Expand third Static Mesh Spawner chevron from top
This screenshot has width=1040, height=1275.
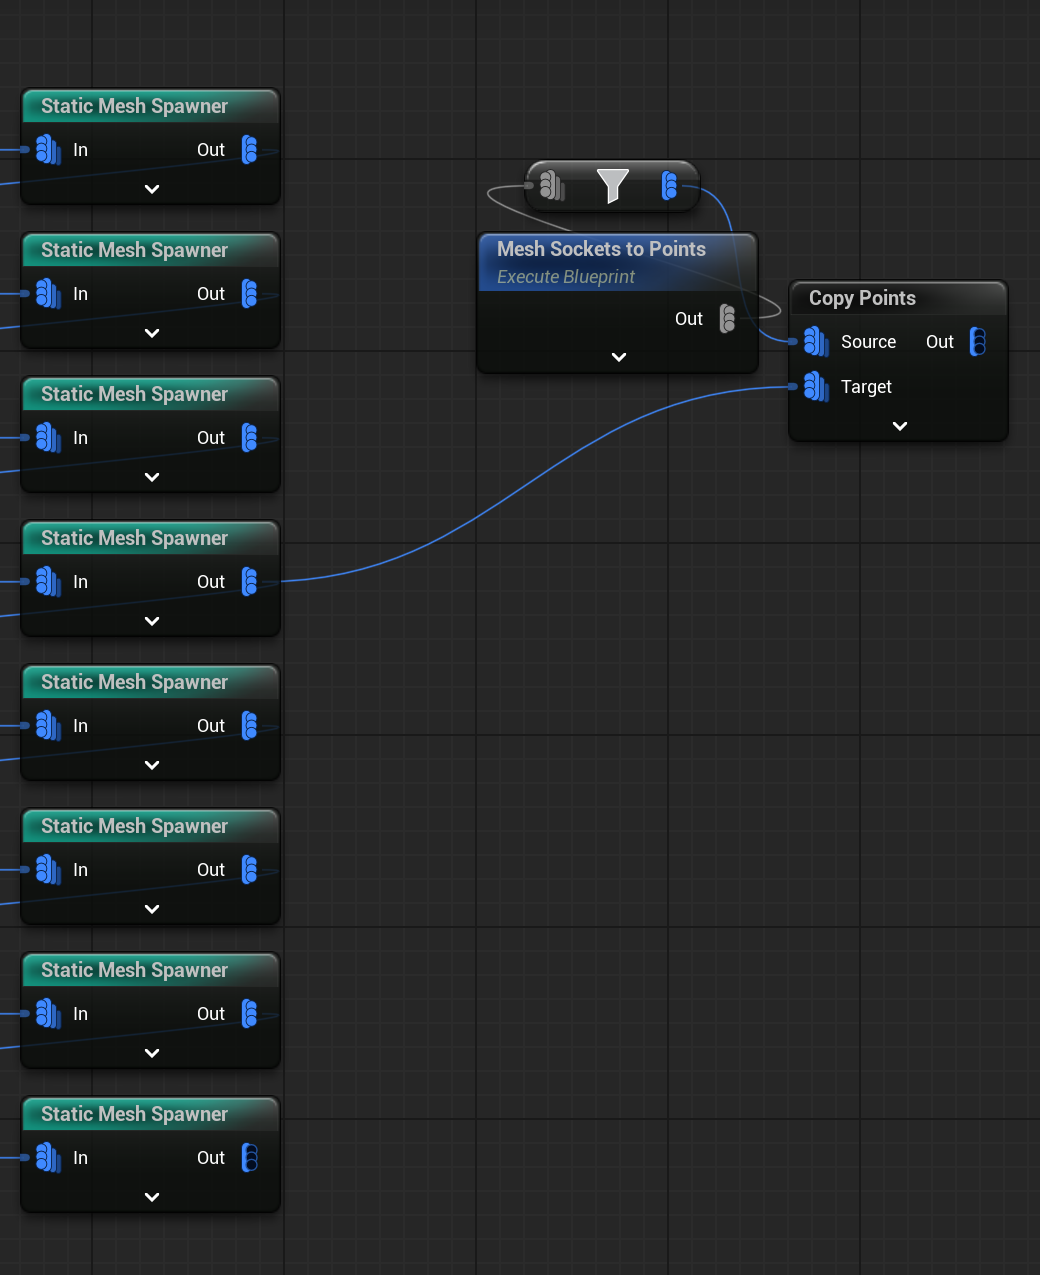(x=152, y=477)
